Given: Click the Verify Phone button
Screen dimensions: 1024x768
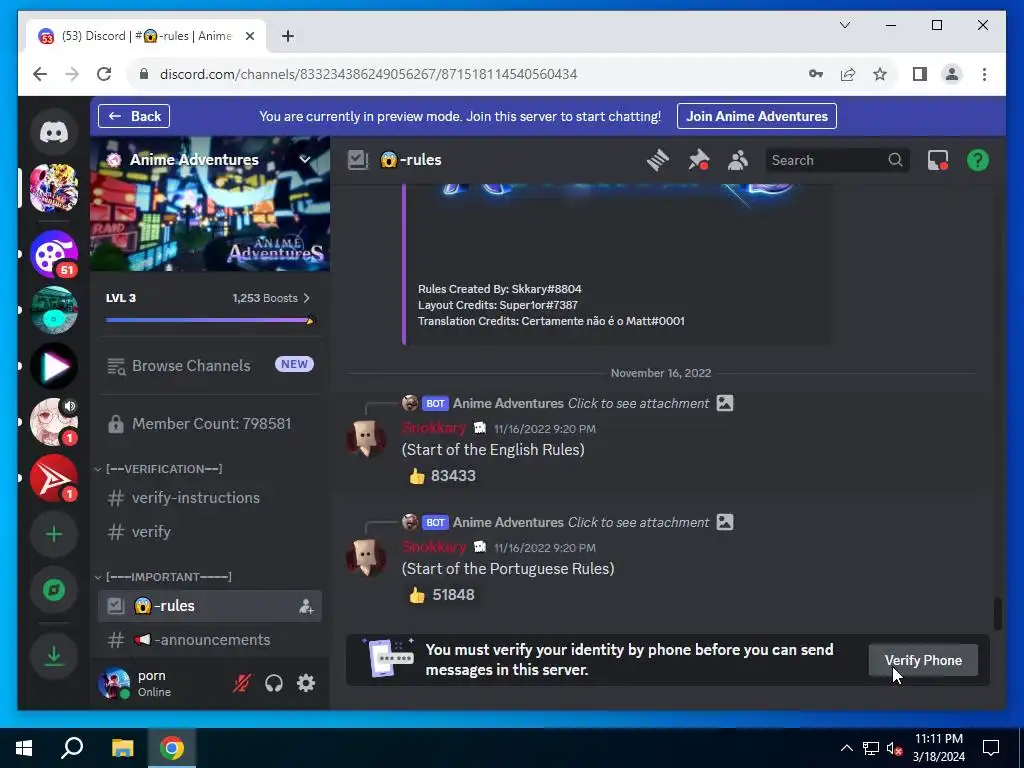Looking at the screenshot, I should 923,660.
